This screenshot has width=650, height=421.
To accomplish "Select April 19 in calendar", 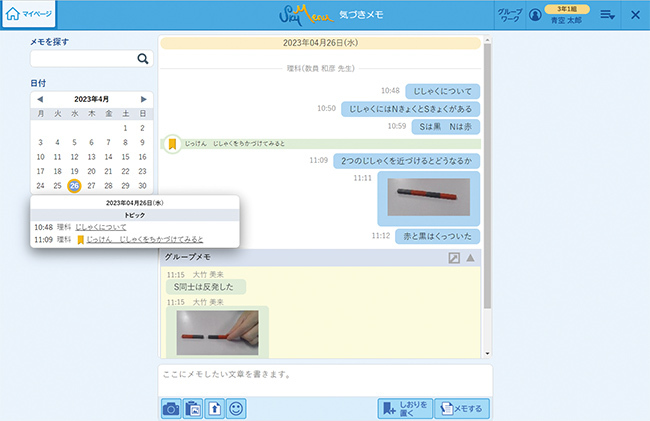I will [74, 171].
